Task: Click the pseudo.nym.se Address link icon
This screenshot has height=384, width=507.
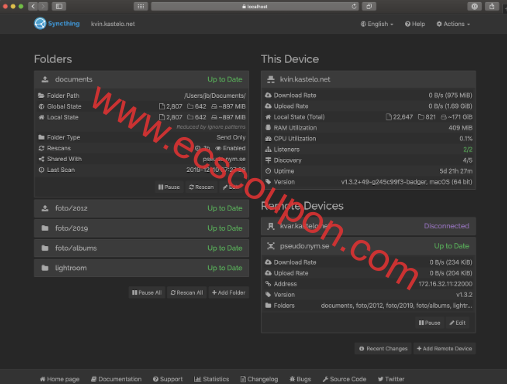Action: pos(268,284)
